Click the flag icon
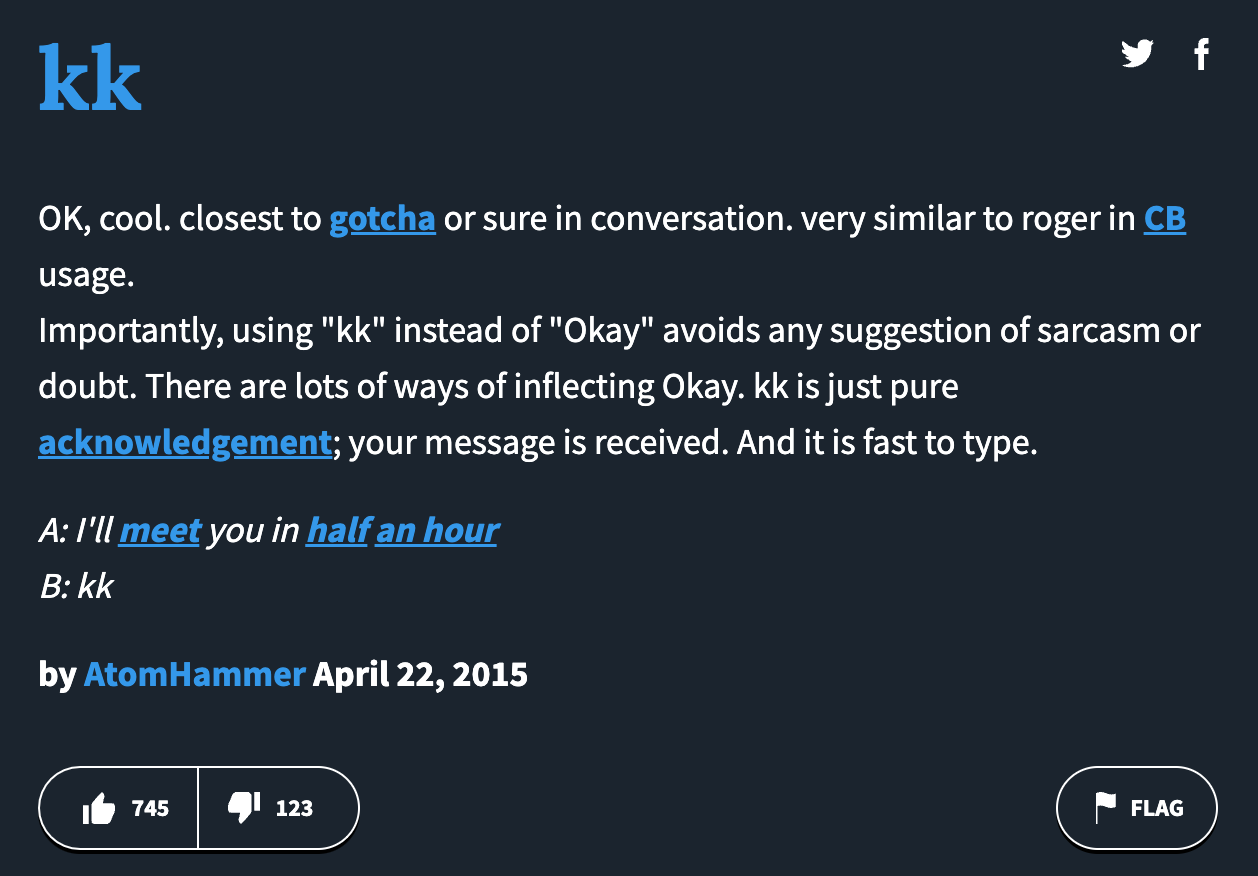This screenshot has width=1258, height=876. [1105, 808]
